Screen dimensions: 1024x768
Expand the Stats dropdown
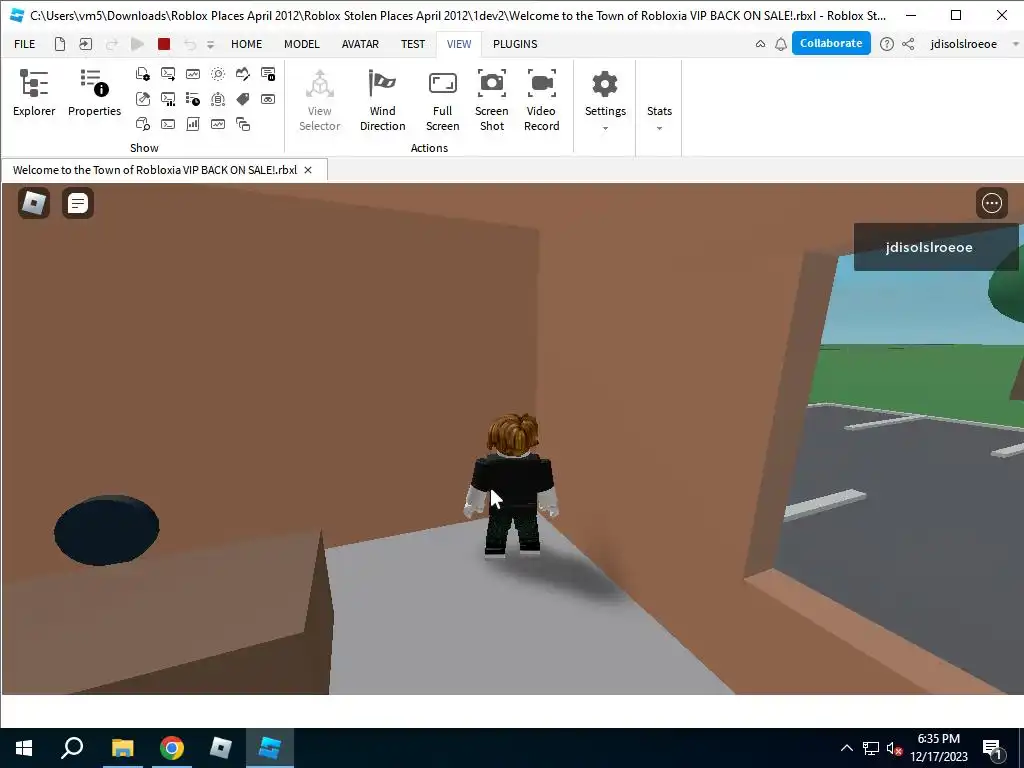[x=659, y=118]
